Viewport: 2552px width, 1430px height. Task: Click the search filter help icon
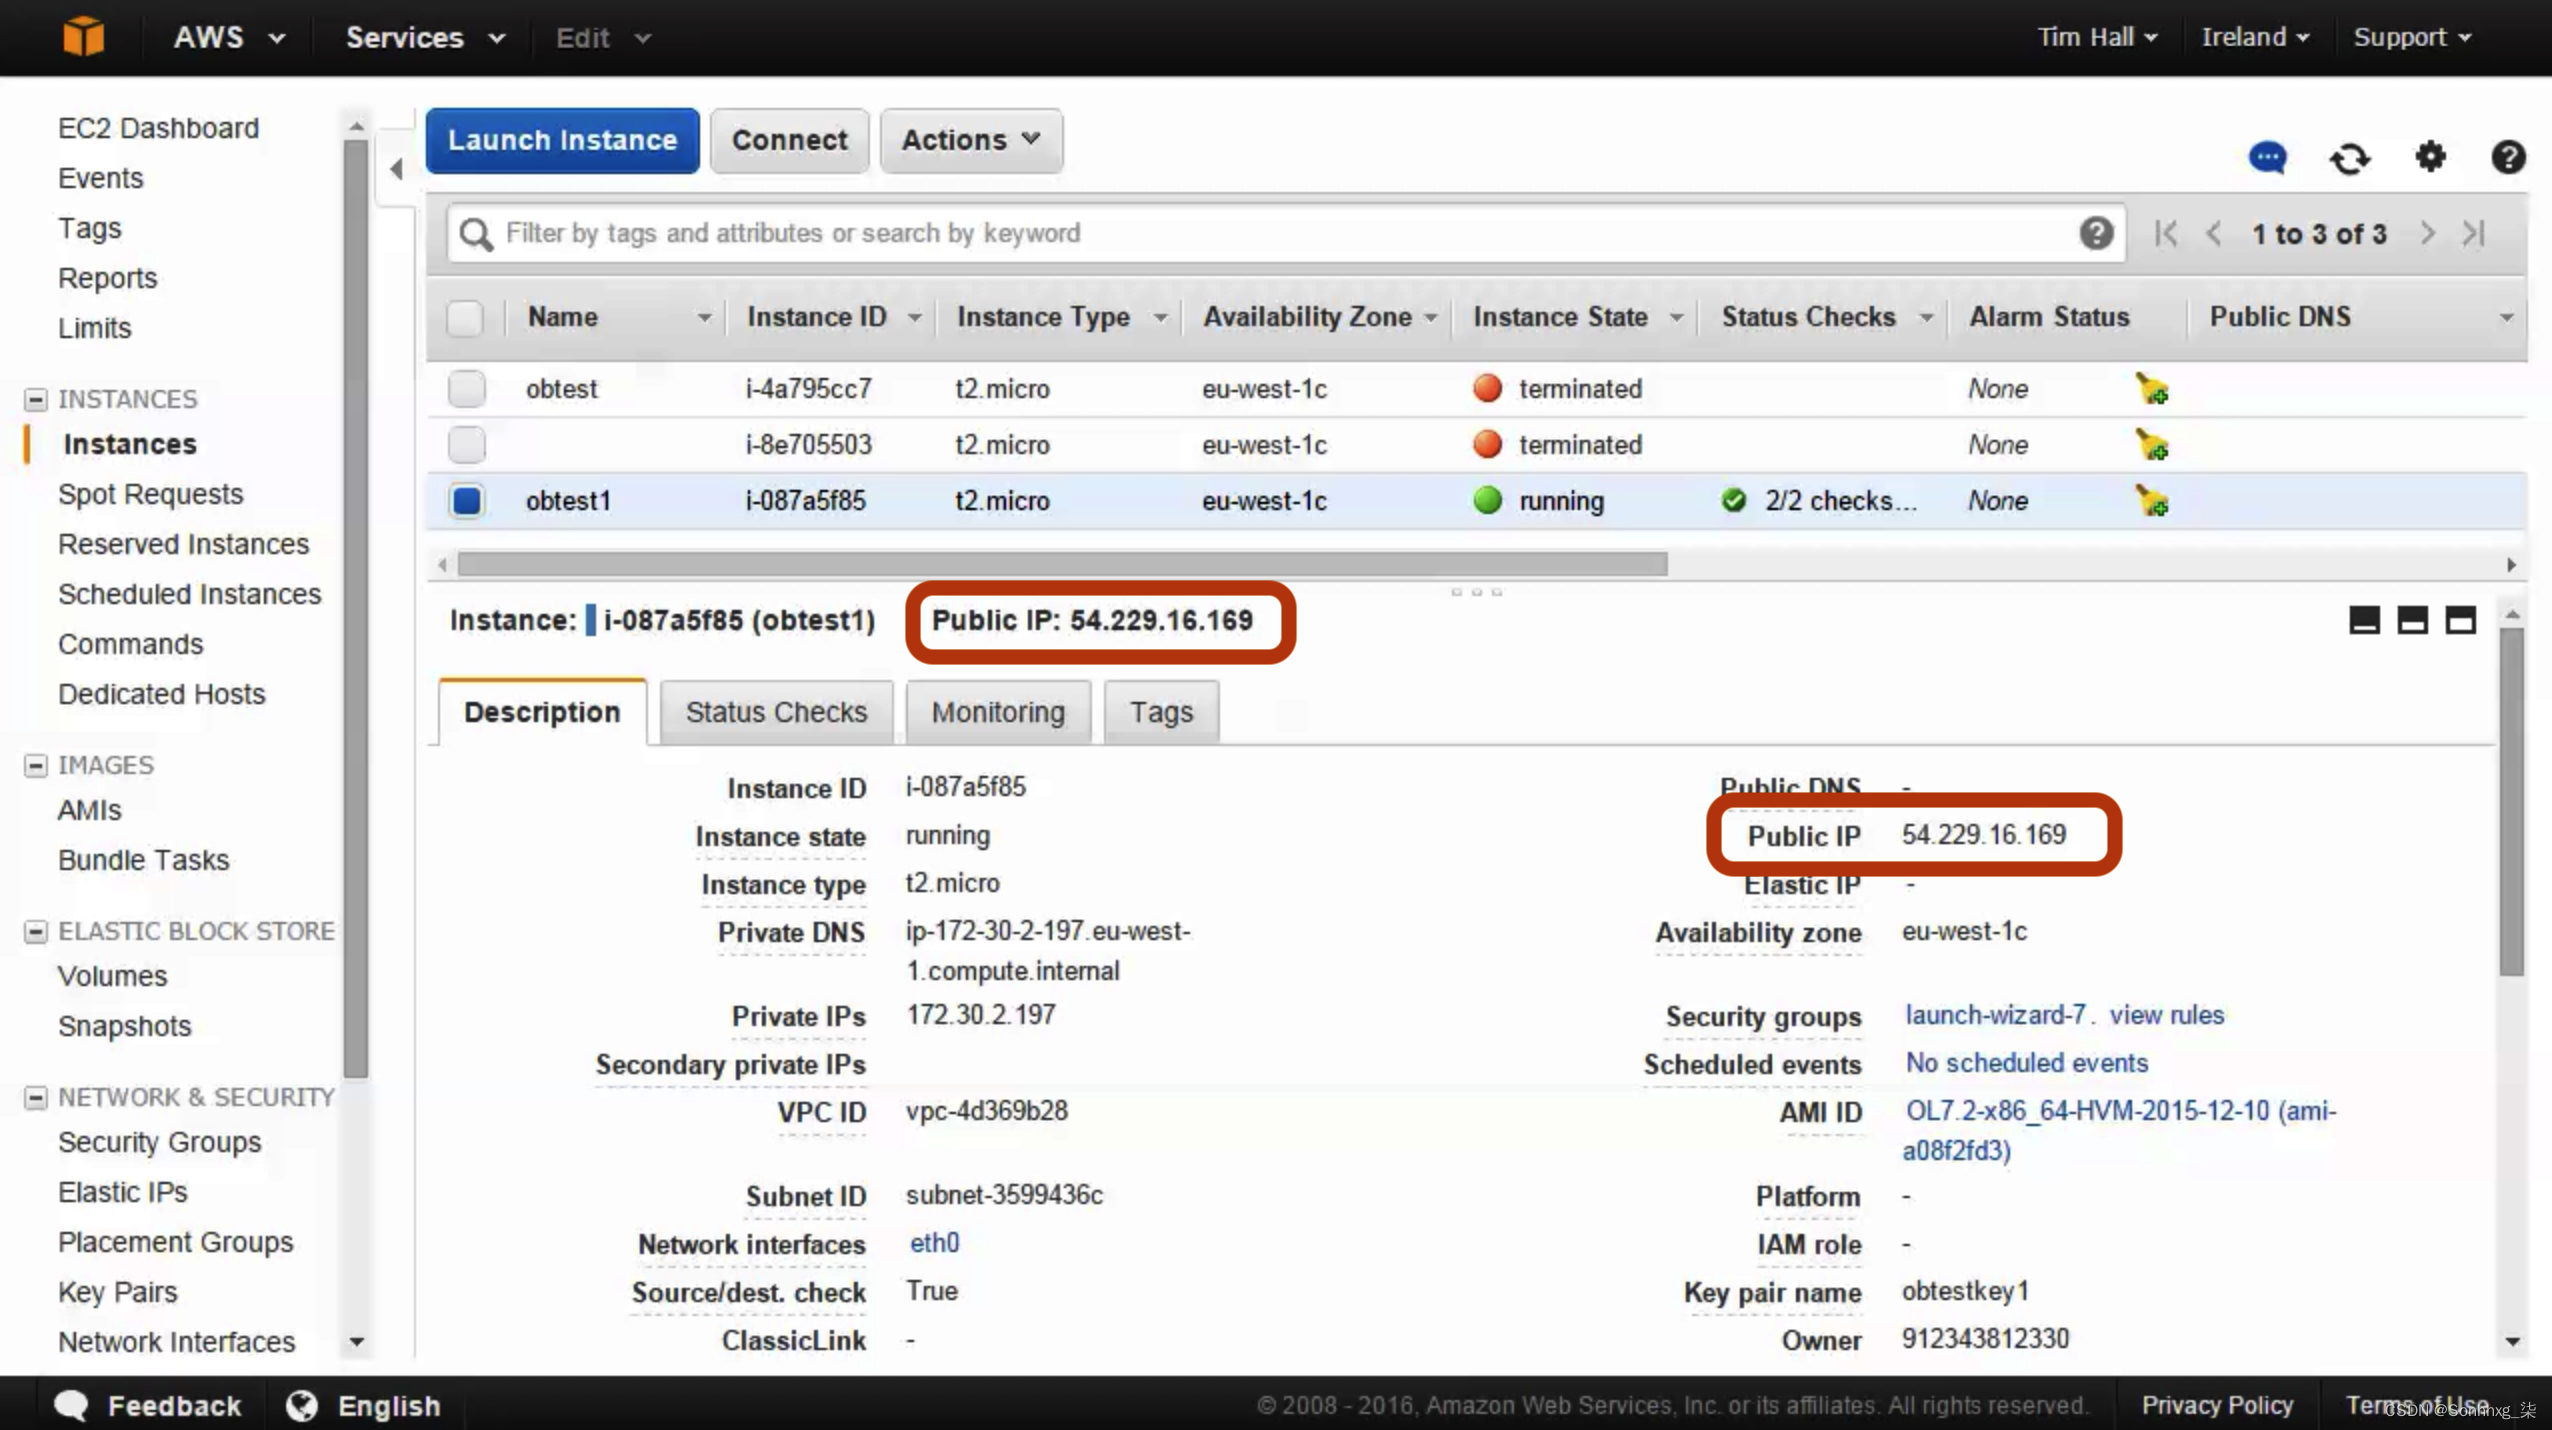(2096, 233)
